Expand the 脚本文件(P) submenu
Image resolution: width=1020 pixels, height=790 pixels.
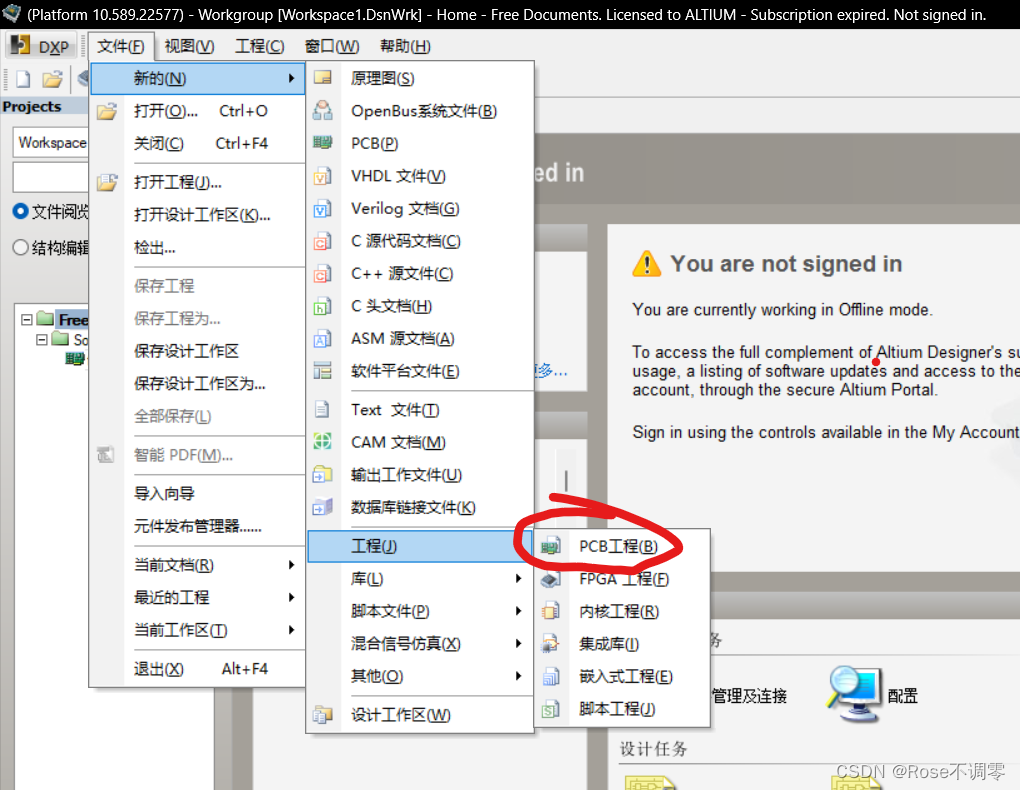click(518, 611)
